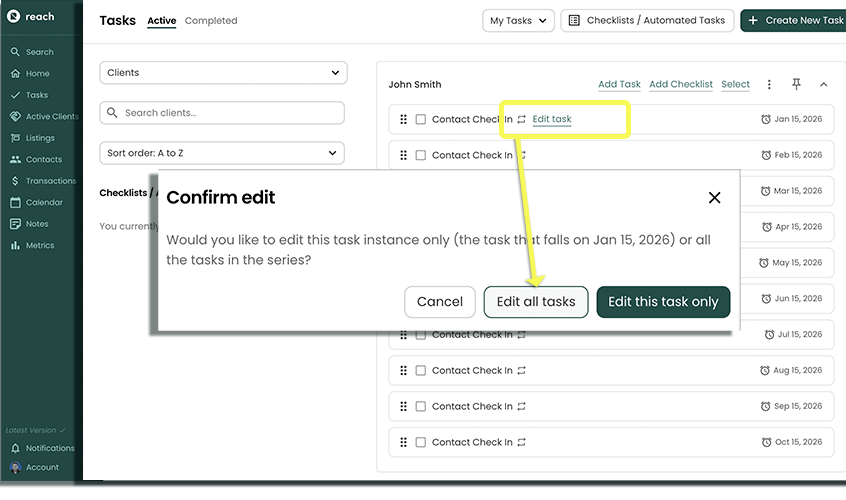Viewport: 846px width, 500px height.
Task: Tick the Feb 15 Contact Check In checkbox
Action: click(421, 156)
